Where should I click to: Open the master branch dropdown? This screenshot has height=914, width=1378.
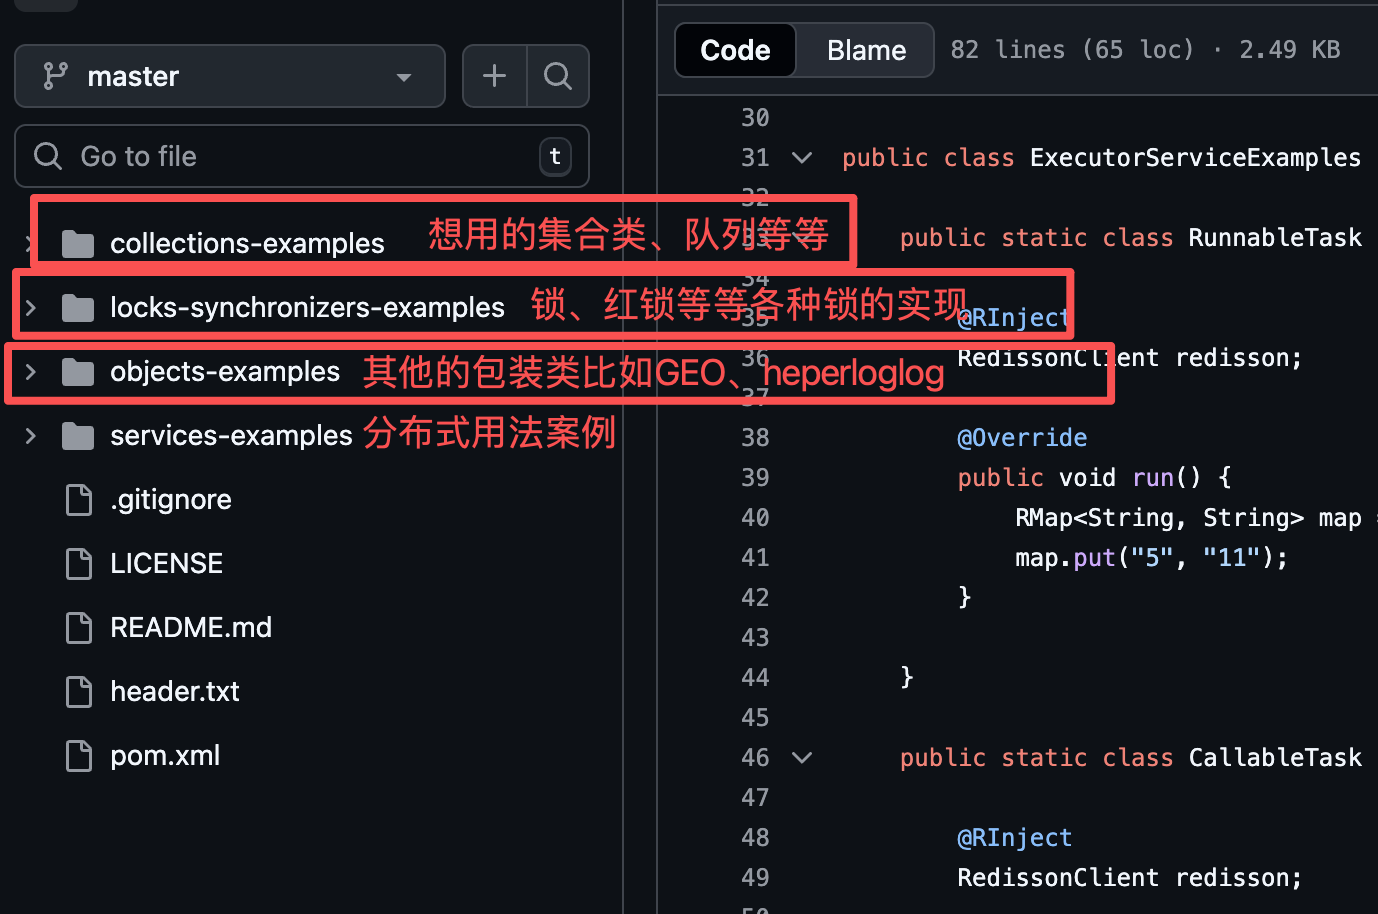pyautogui.click(x=230, y=76)
